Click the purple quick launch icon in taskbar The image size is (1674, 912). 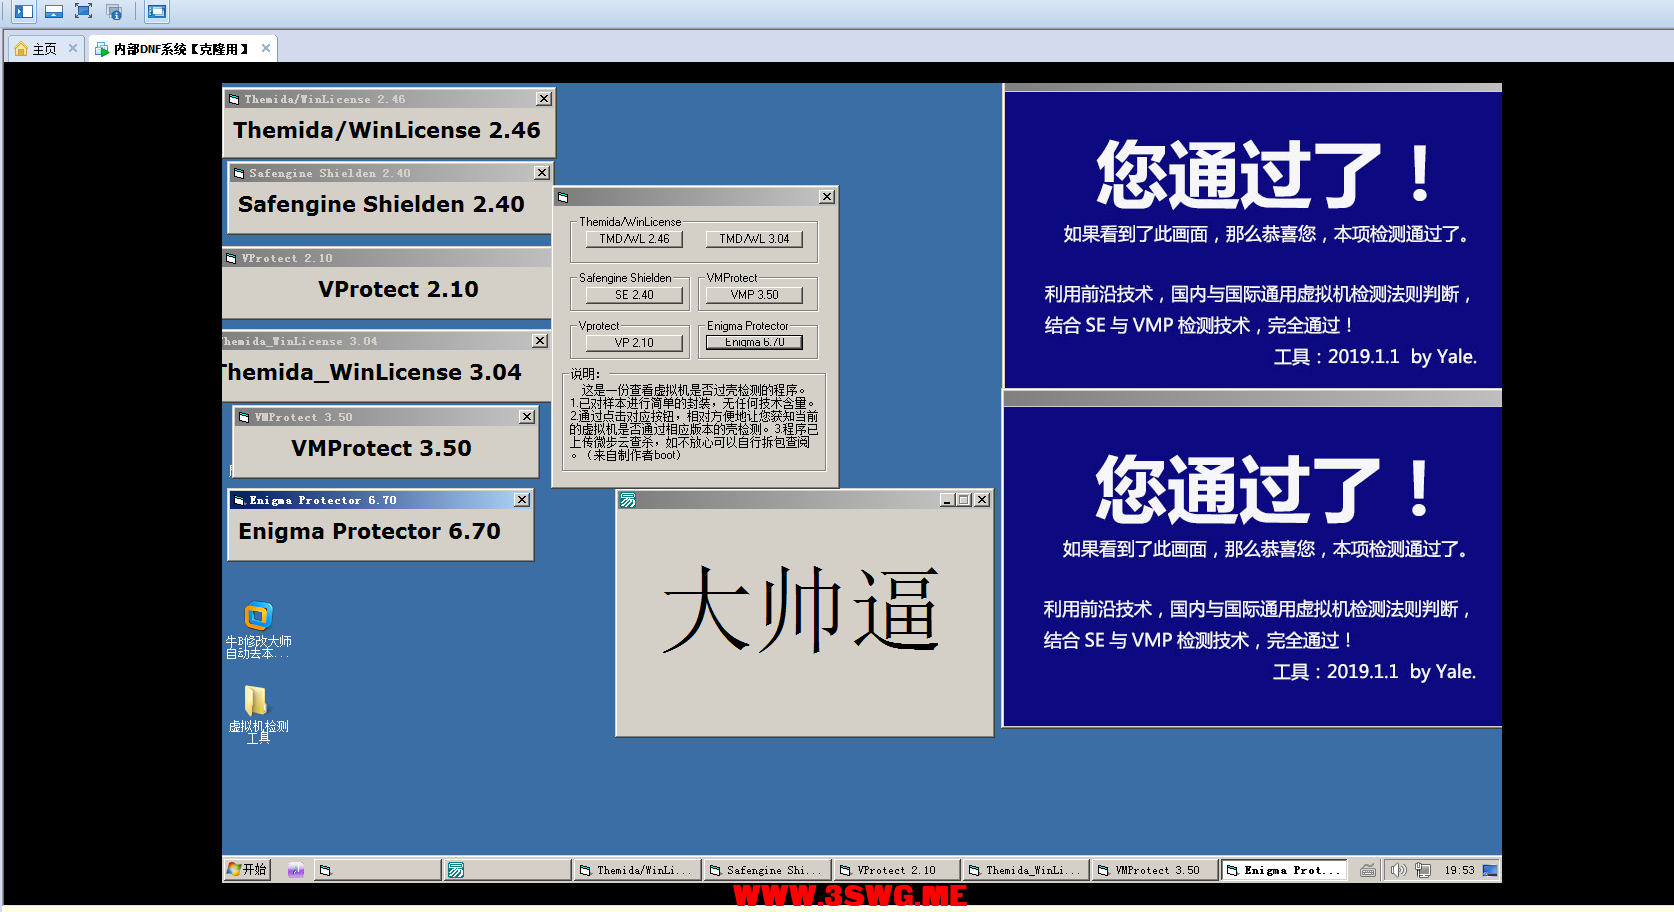click(x=296, y=870)
